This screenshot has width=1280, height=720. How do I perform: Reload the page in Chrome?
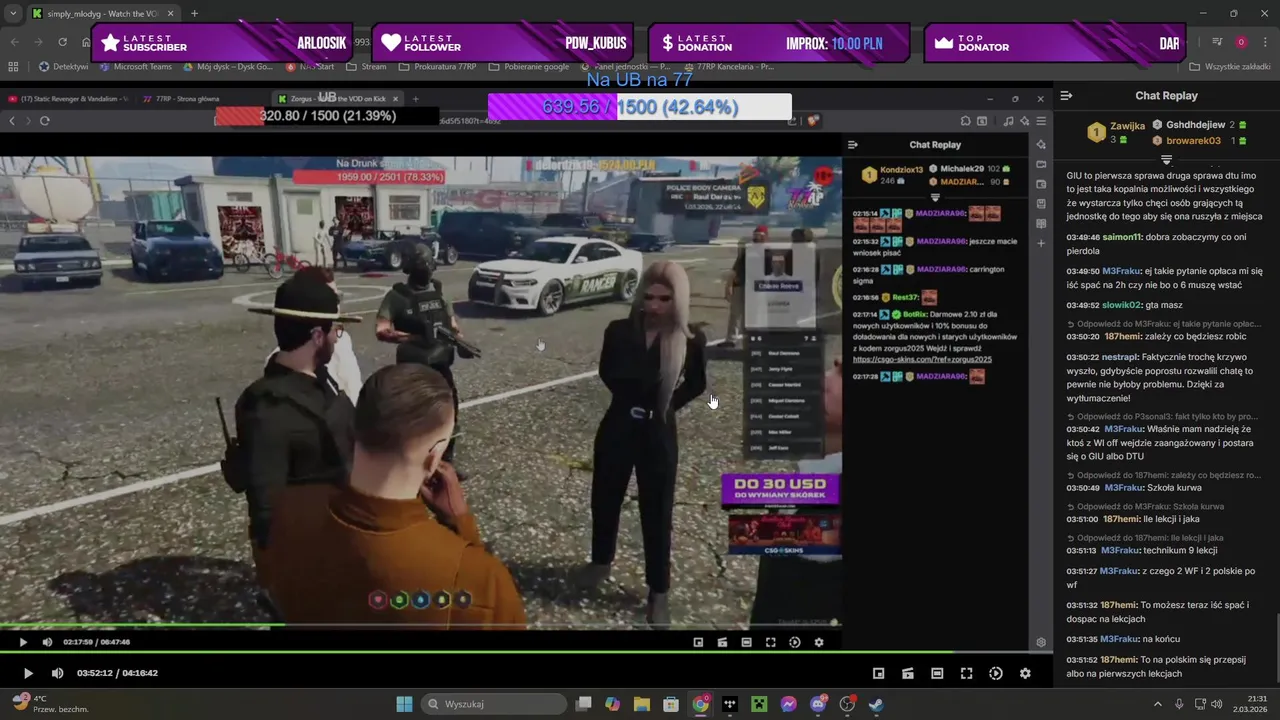[63, 42]
